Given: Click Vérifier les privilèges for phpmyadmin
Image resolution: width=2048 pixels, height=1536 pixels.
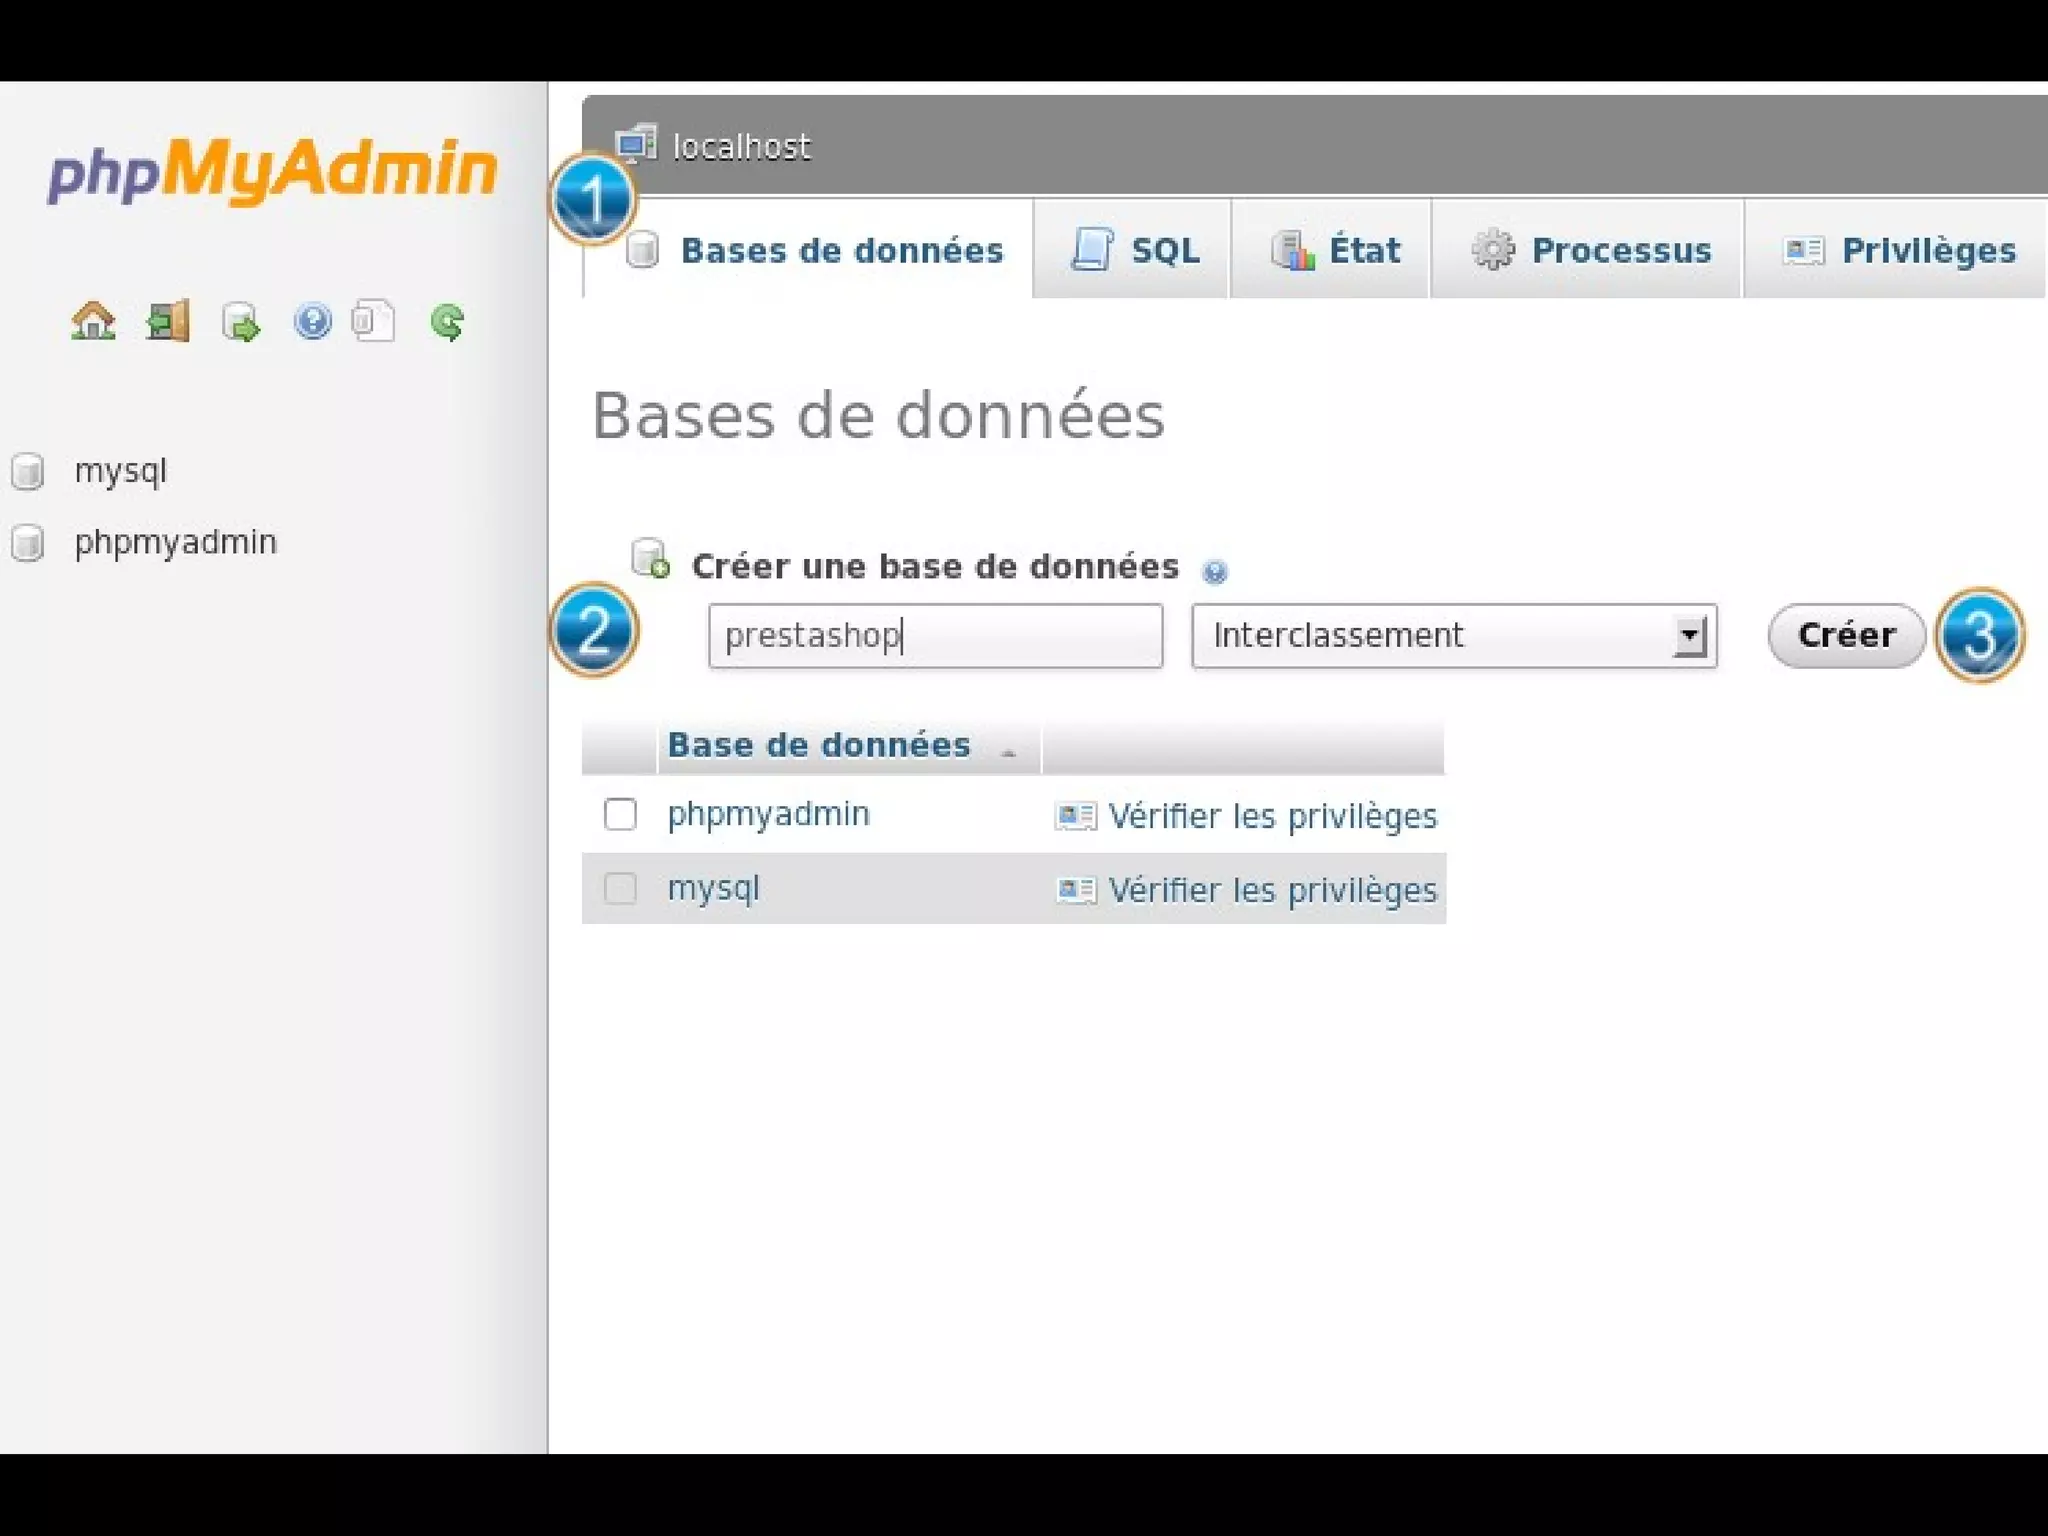Looking at the screenshot, I should [x=1272, y=816].
